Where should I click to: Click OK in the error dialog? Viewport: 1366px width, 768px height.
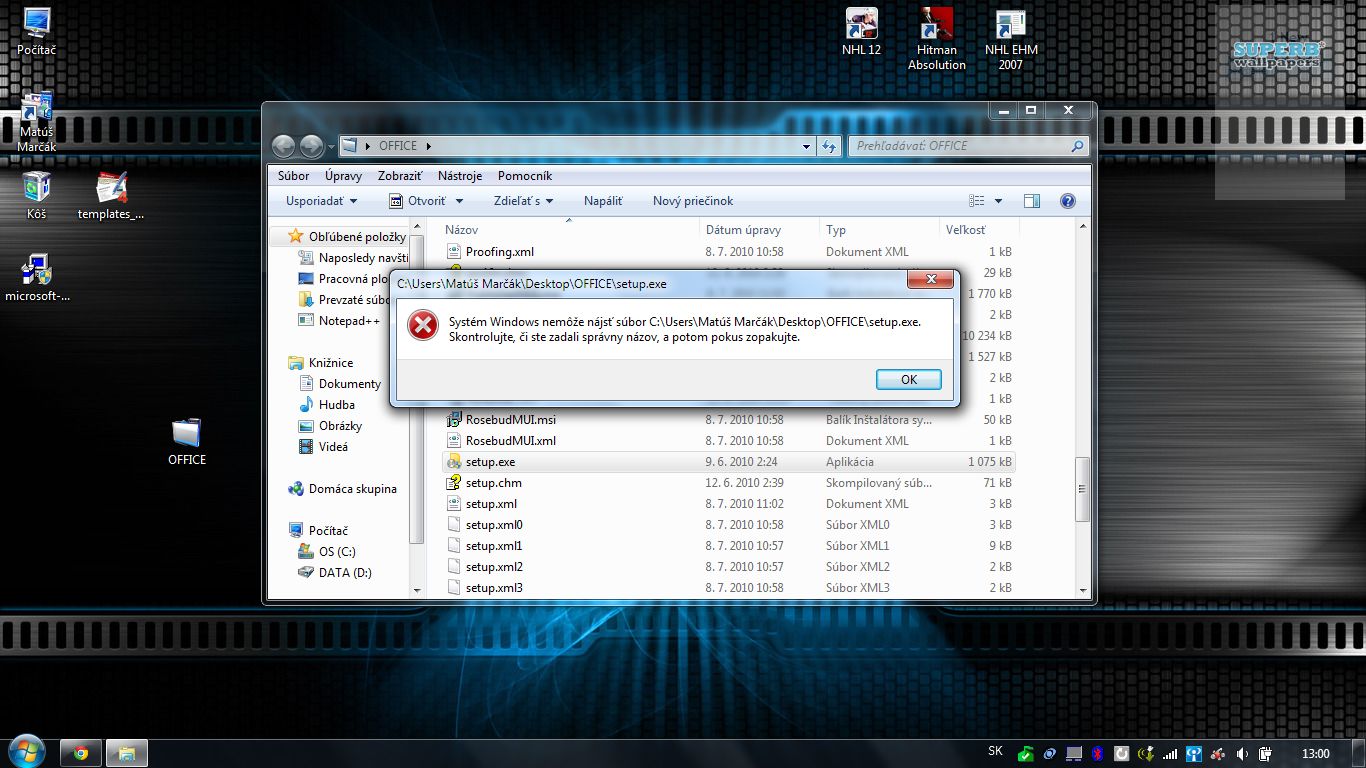click(909, 379)
